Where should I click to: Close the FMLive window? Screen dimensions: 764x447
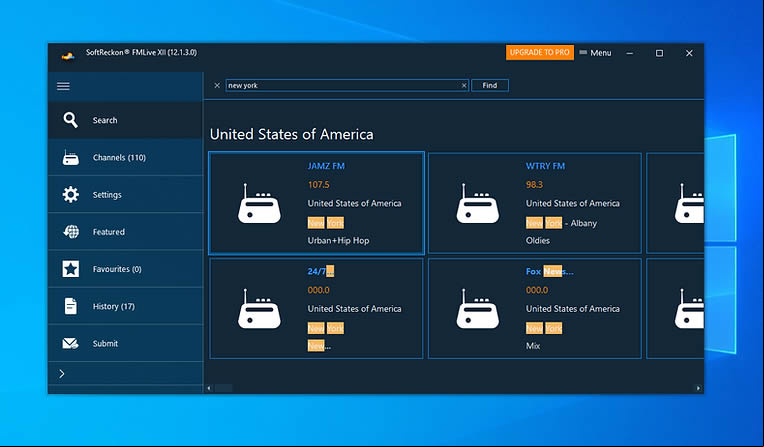click(x=689, y=53)
